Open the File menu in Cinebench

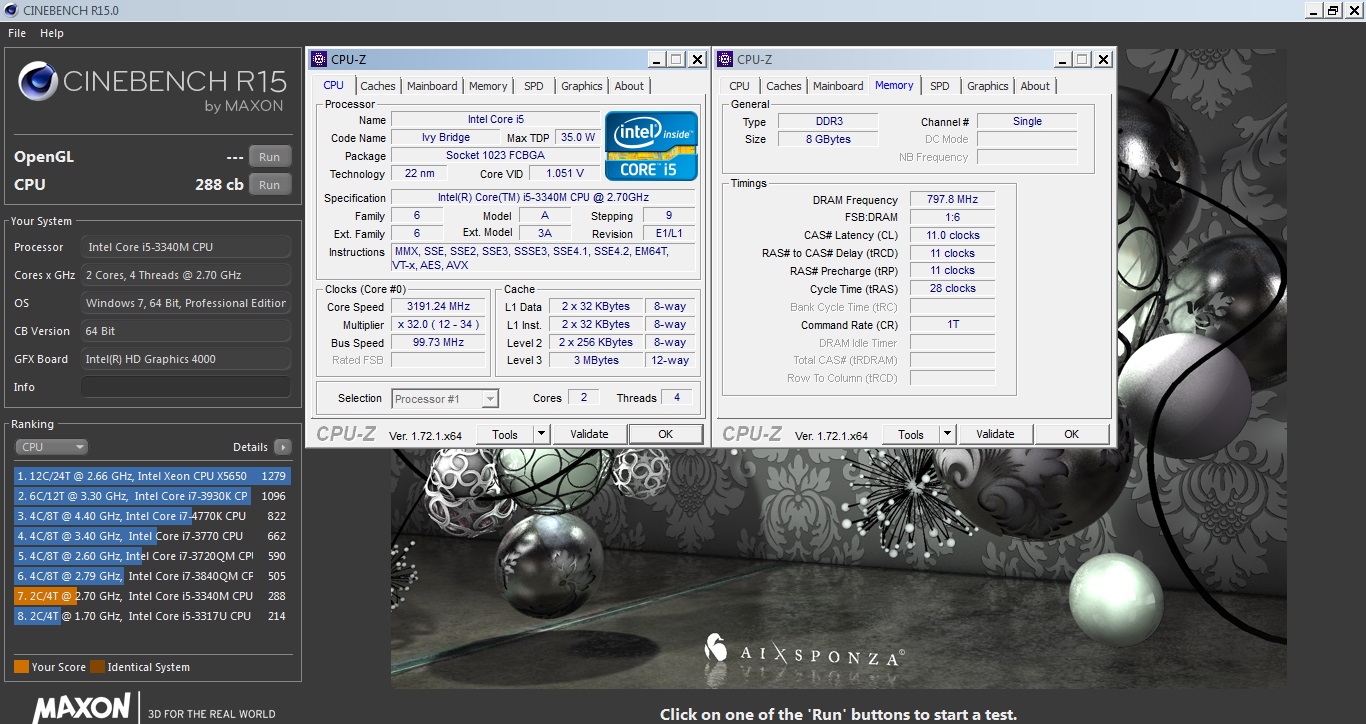17,33
